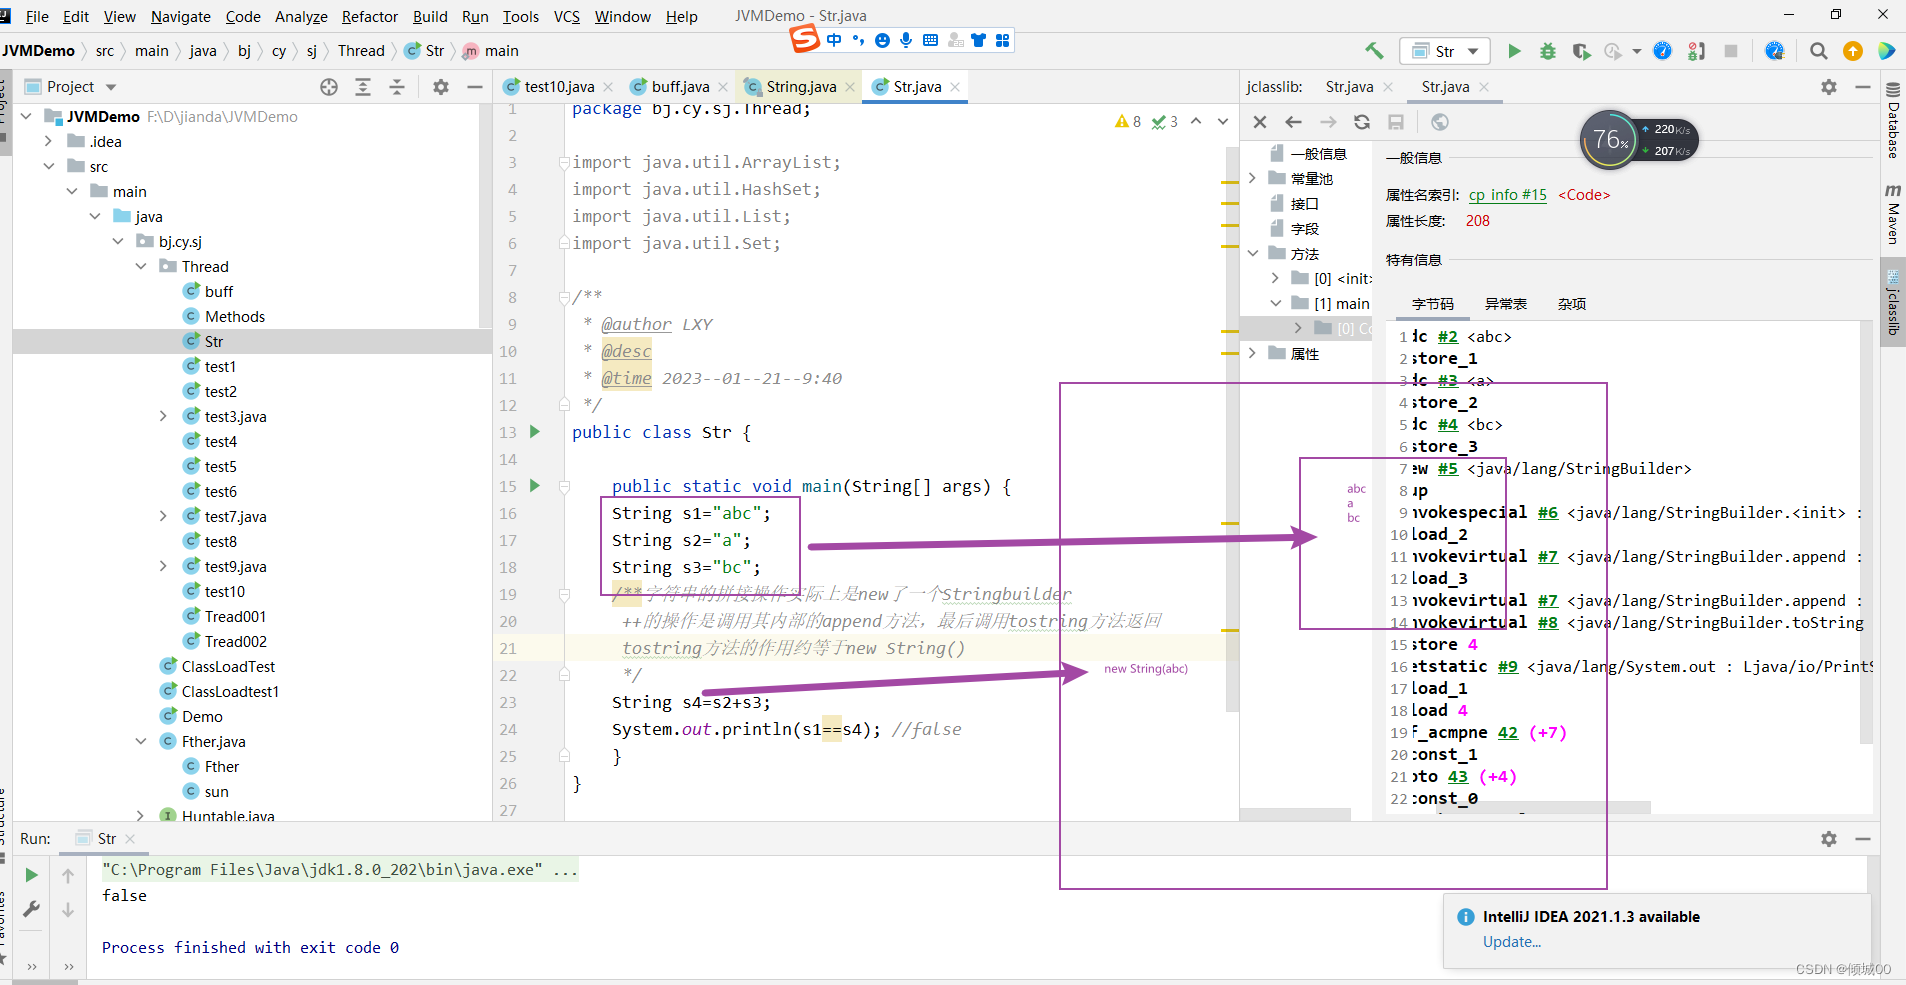The image size is (1906, 985).
Task: Start debugging with the bug icon
Action: [x=1548, y=51]
